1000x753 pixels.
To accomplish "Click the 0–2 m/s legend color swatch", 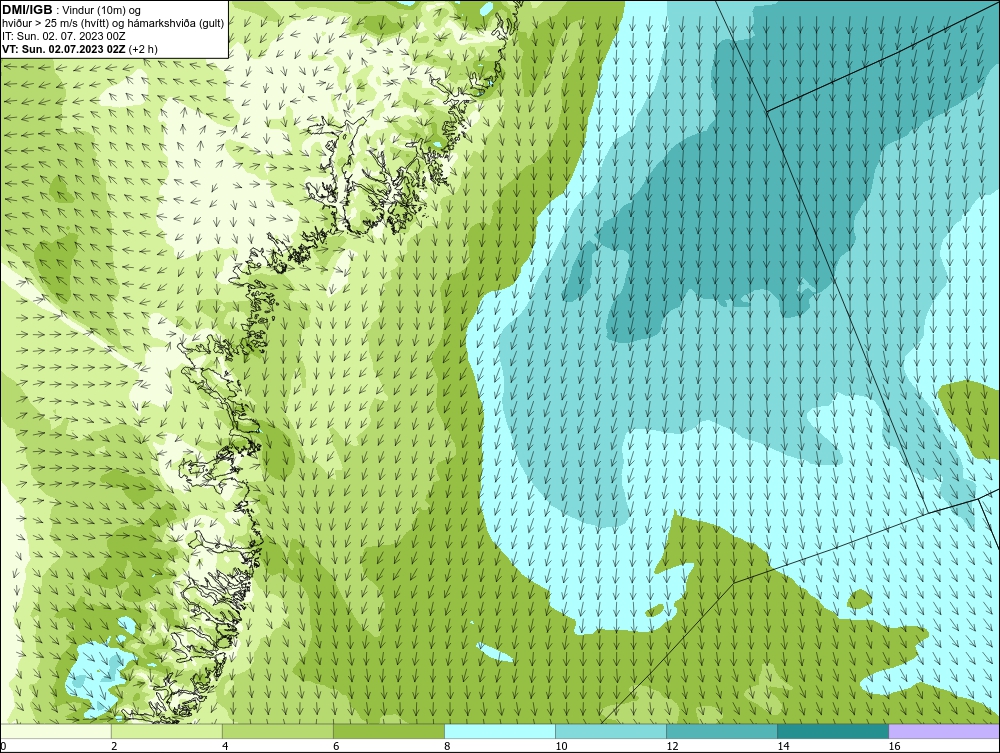I will point(56,731).
